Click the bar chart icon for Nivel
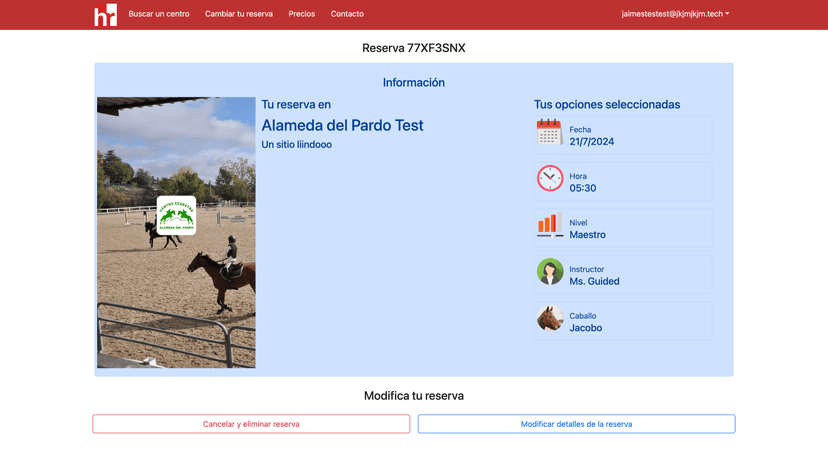 tap(549, 226)
